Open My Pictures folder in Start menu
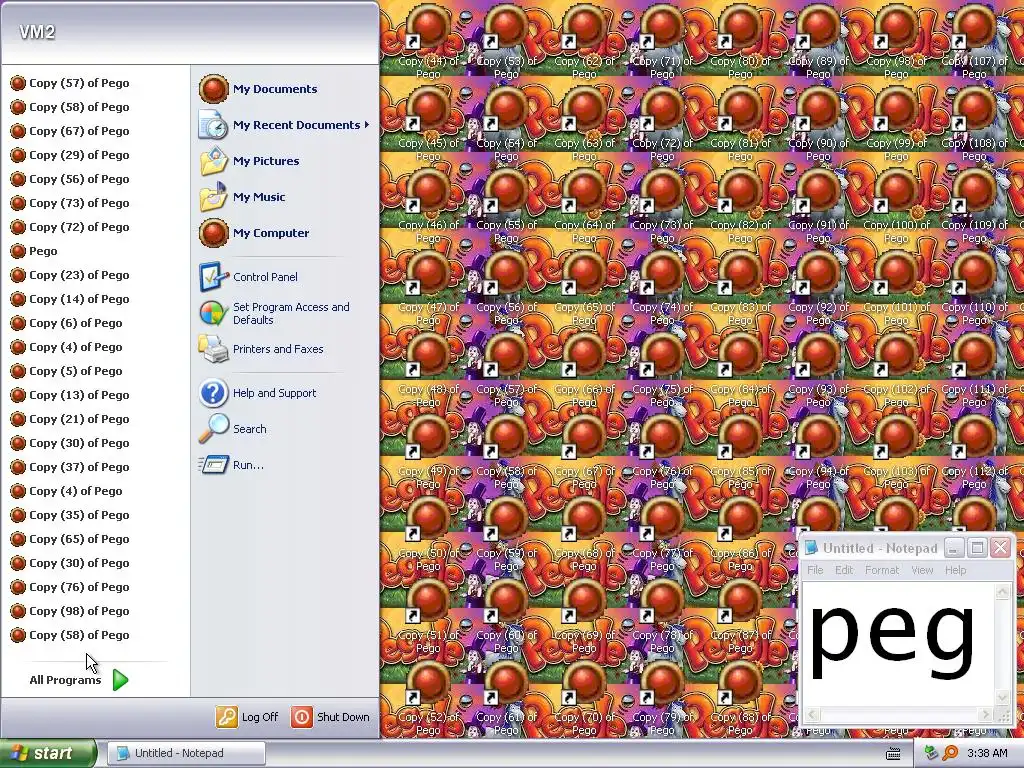Viewport: 1024px width, 768px height. (x=249, y=161)
